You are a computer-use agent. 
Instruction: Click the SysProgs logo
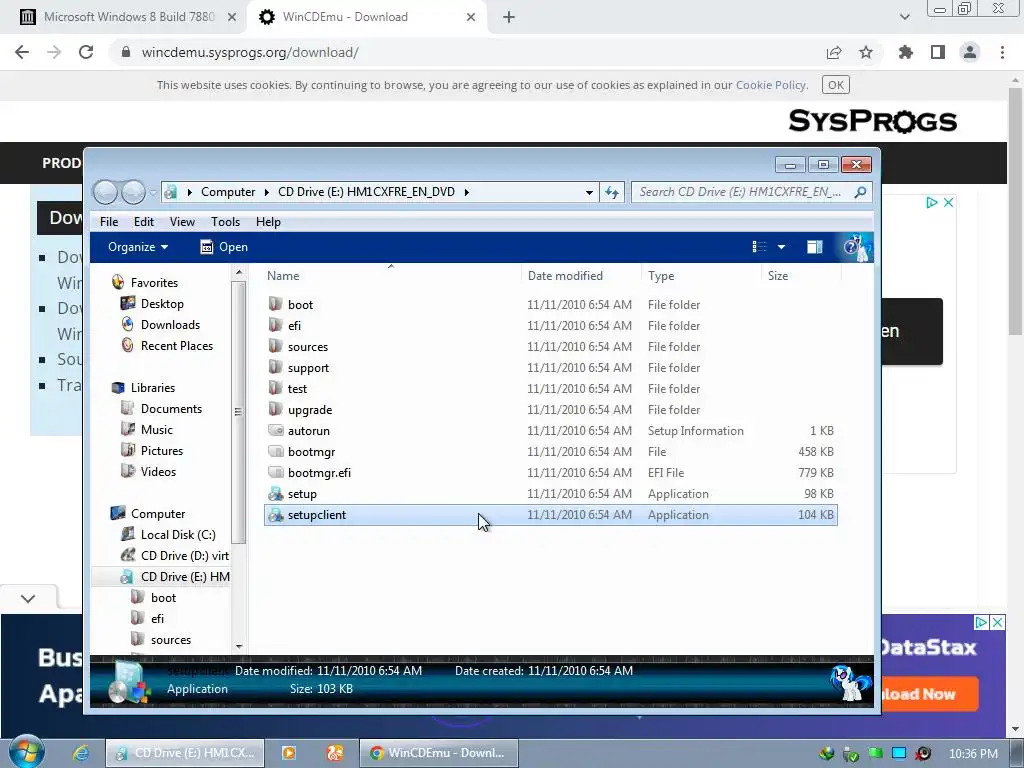873,121
